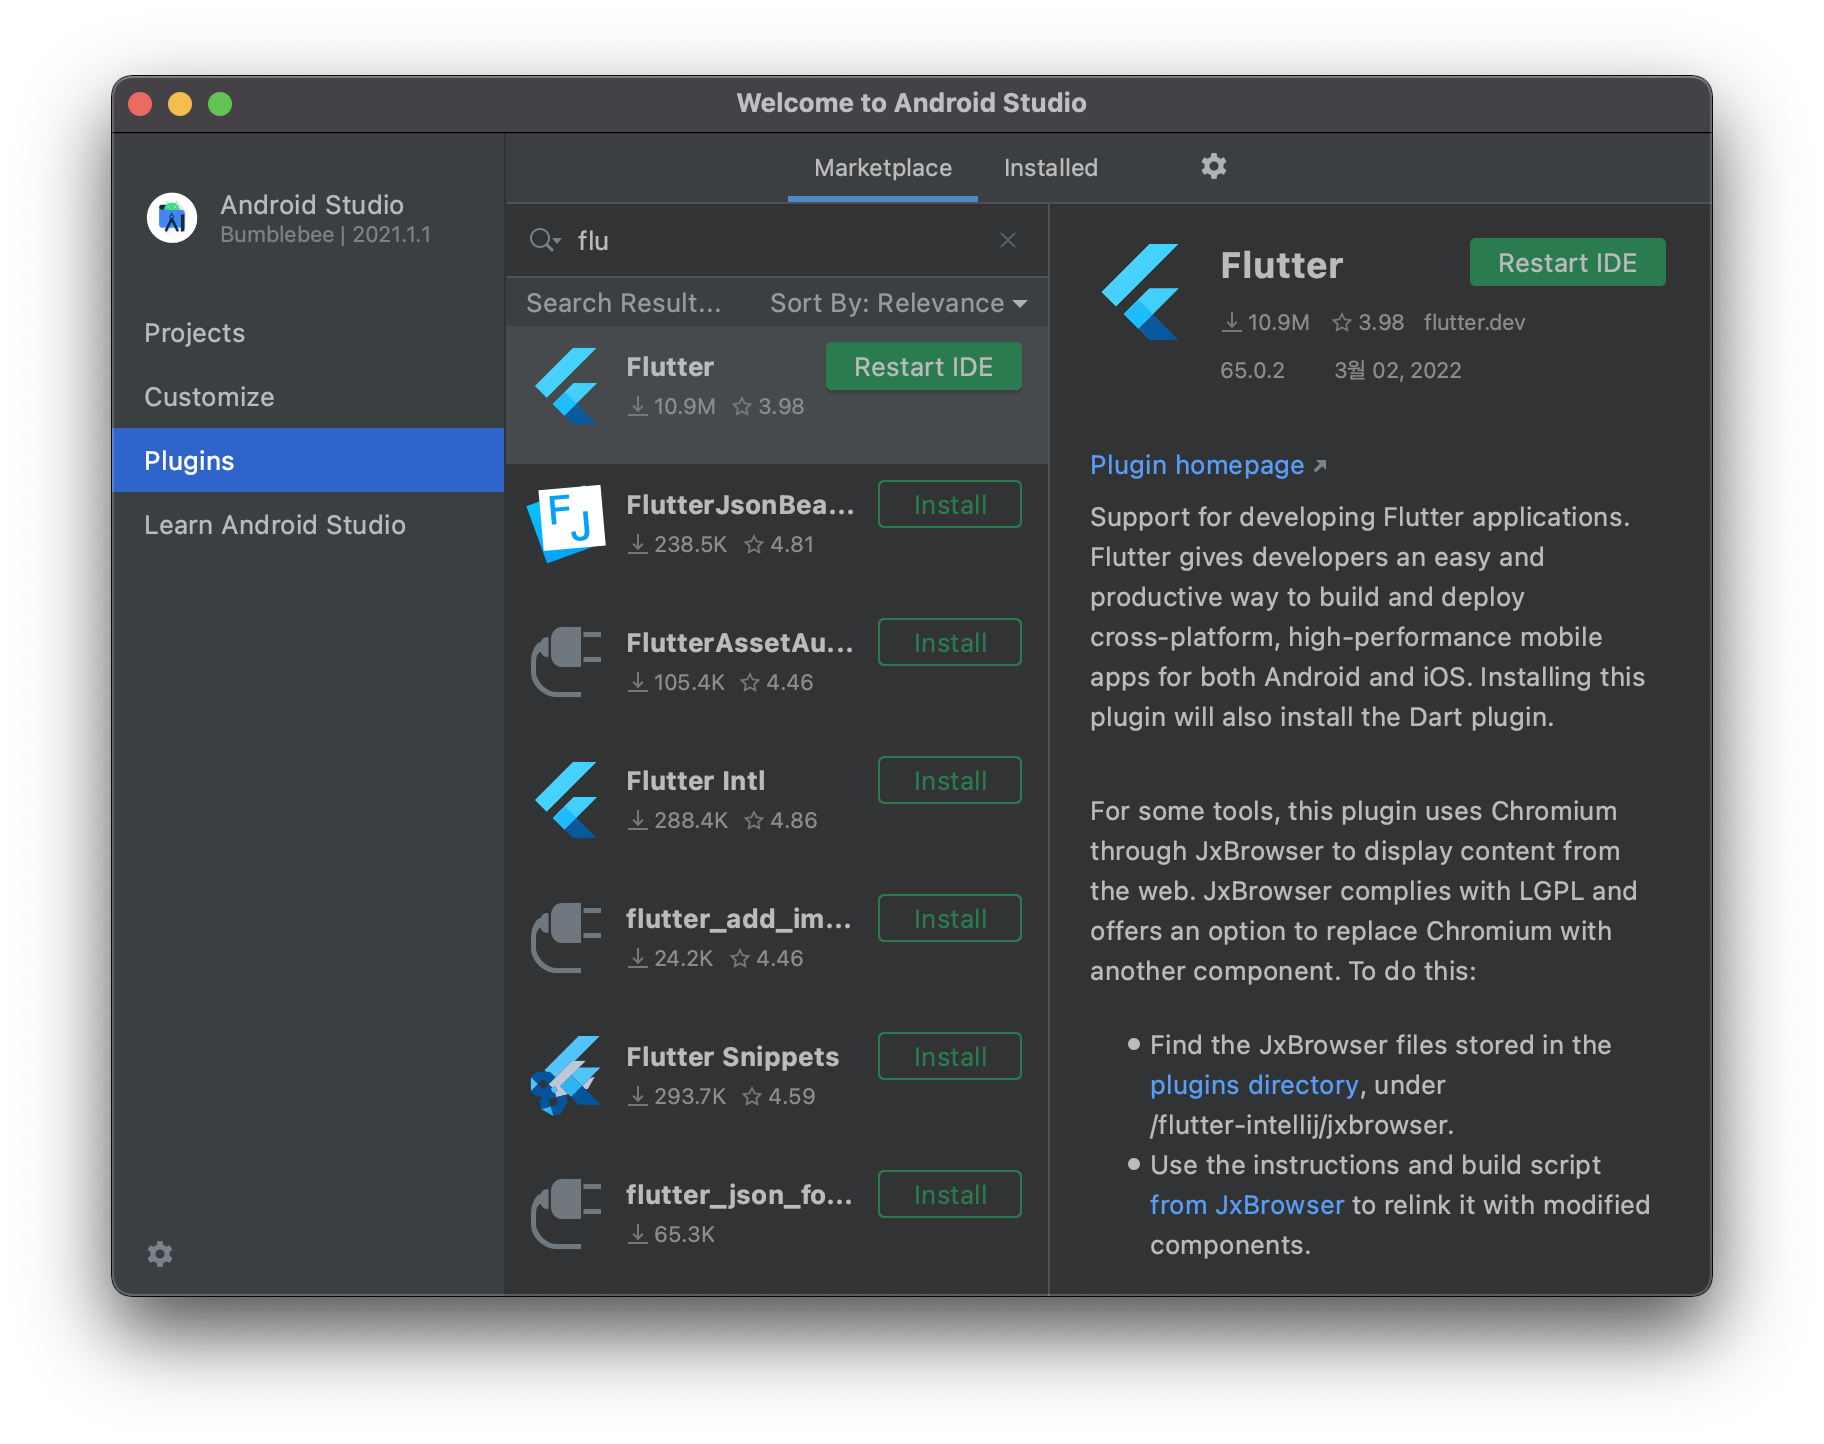Open the plugin settings gear near tabs
1824x1444 pixels.
click(x=1213, y=166)
